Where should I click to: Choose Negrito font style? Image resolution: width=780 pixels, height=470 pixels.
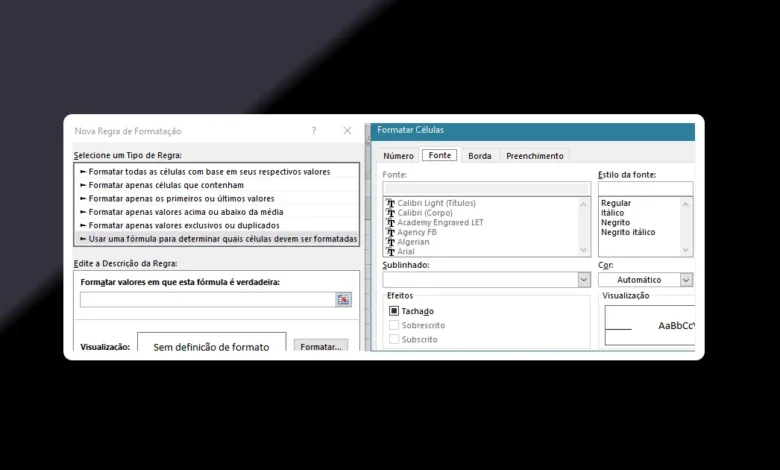(615, 222)
